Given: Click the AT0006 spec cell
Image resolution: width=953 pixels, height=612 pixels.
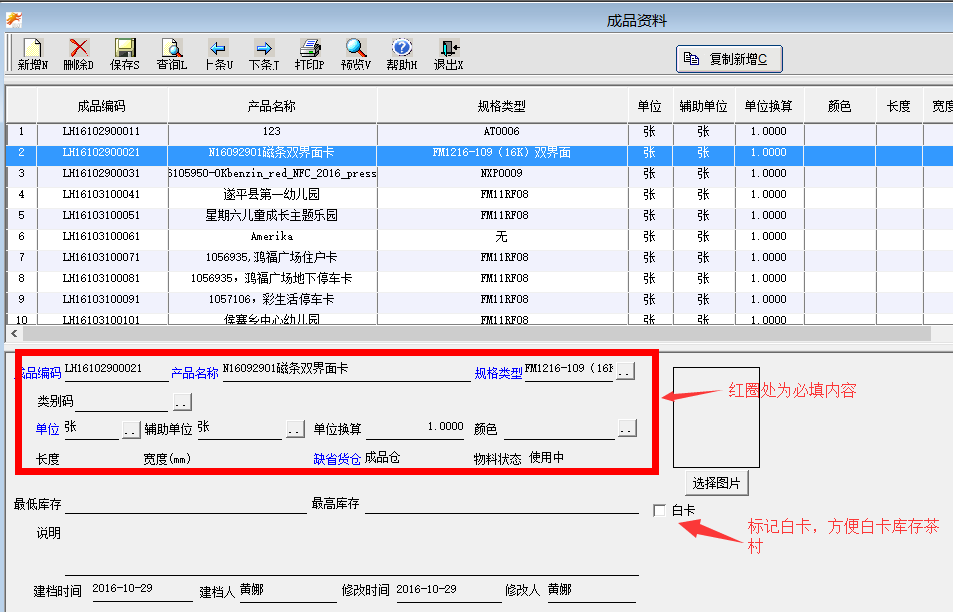Looking at the screenshot, I should (x=502, y=131).
